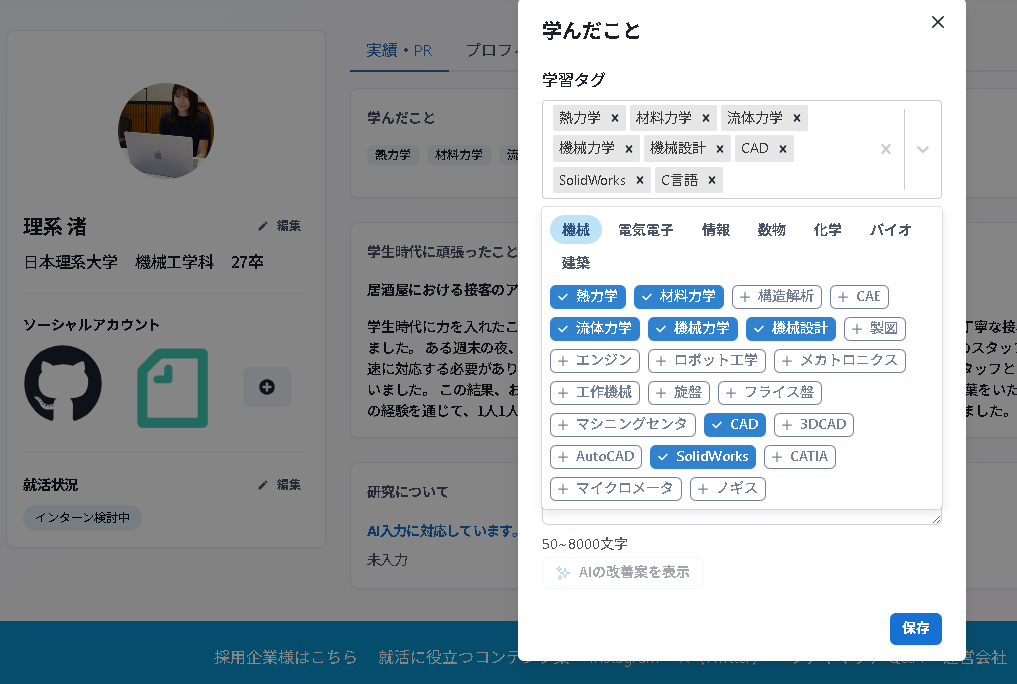This screenshot has width=1017, height=684.
Task: Click the AIの改善案を表示 button
Action: (622, 572)
